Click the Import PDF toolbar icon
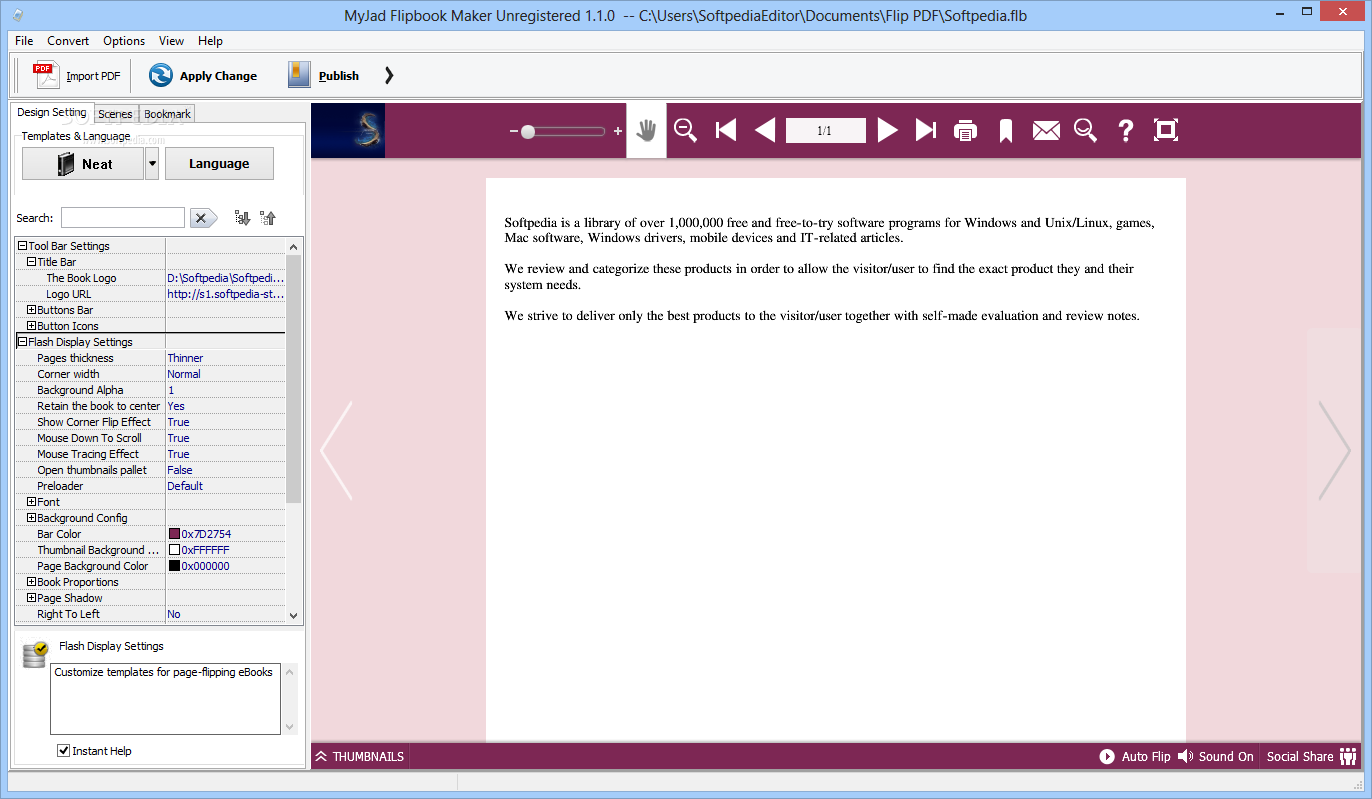 coord(47,75)
